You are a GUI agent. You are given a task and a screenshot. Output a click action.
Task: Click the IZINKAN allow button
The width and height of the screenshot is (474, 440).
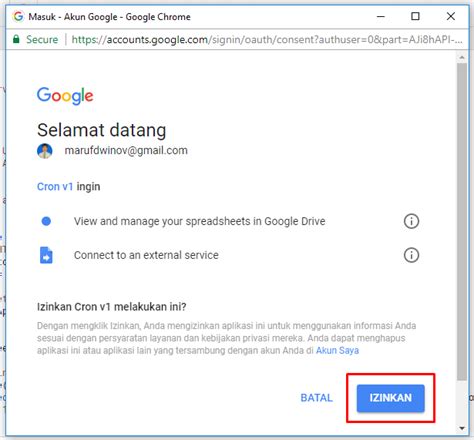tap(390, 398)
